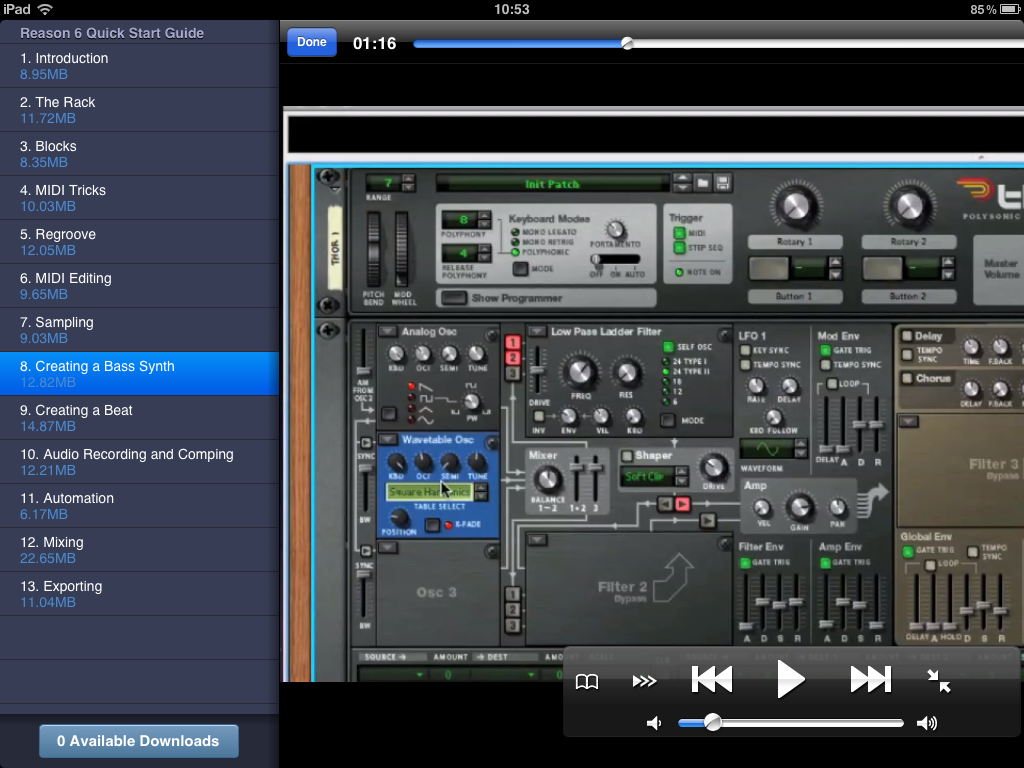Choose lesson 1. Introduction
The image size is (1024, 768).
point(139,66)
